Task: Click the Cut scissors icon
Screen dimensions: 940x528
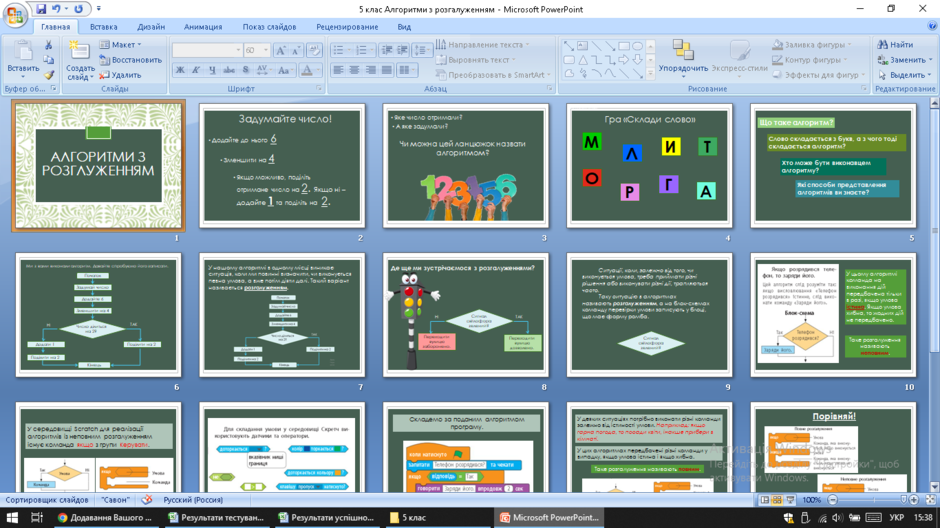Action: pyautogui.click(x=49, y=45)
